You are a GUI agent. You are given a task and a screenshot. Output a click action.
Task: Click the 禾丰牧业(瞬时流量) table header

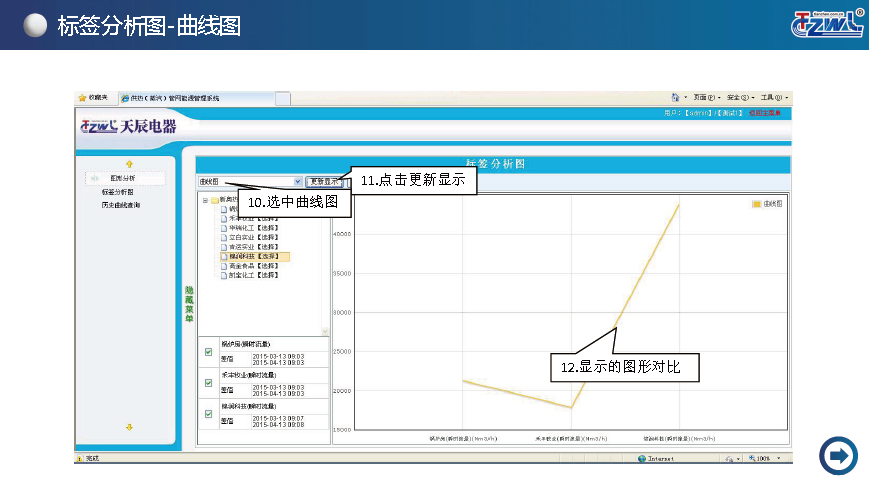(249, 375)
